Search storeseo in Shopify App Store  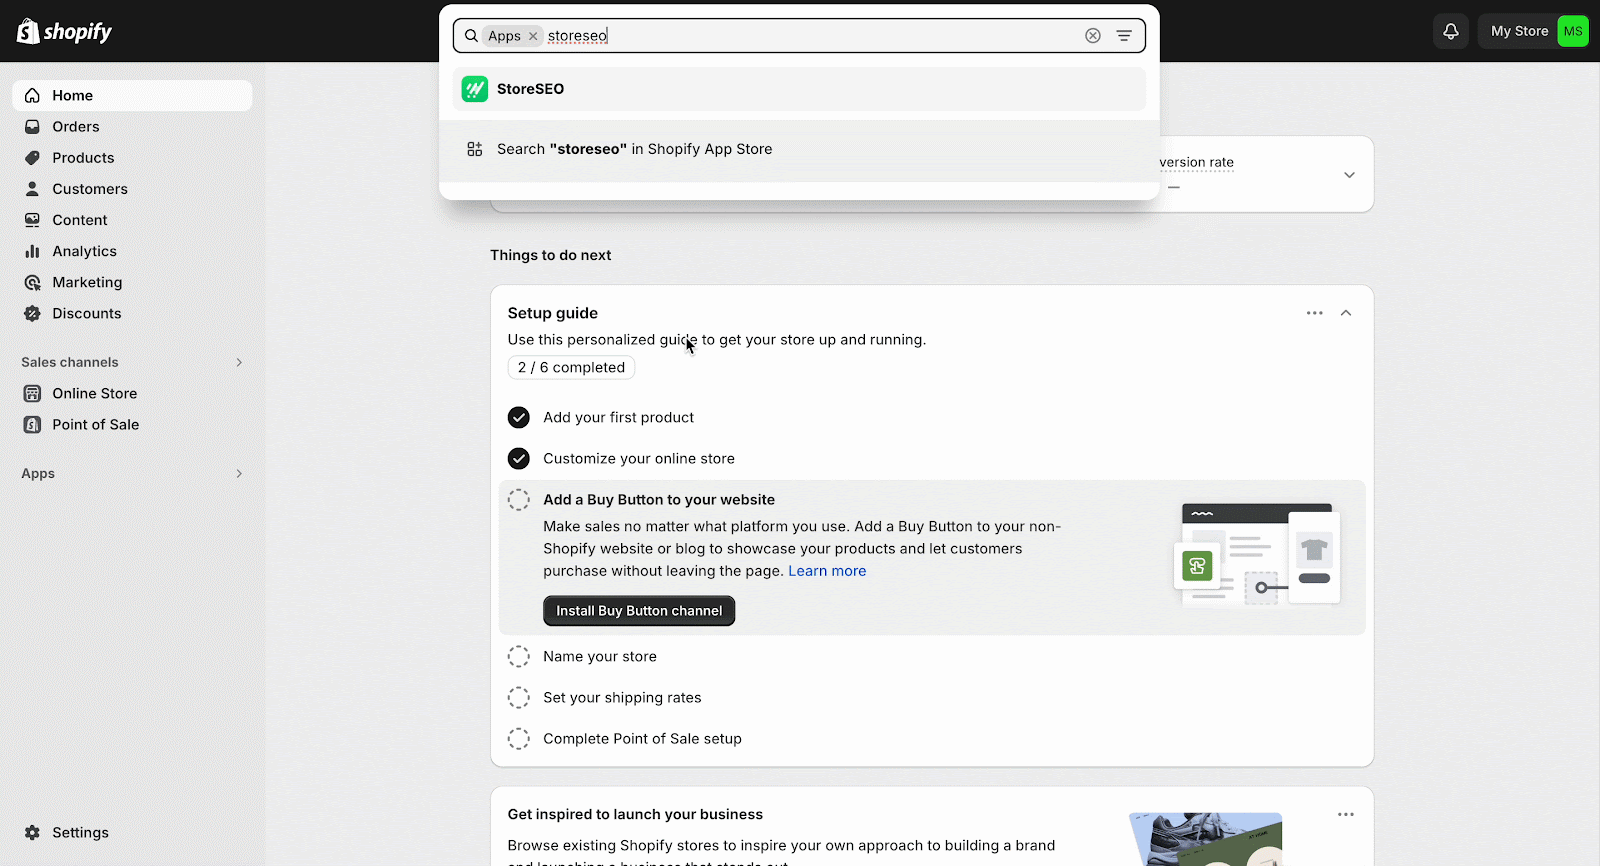pyautogui.click(x=799, y=149)
